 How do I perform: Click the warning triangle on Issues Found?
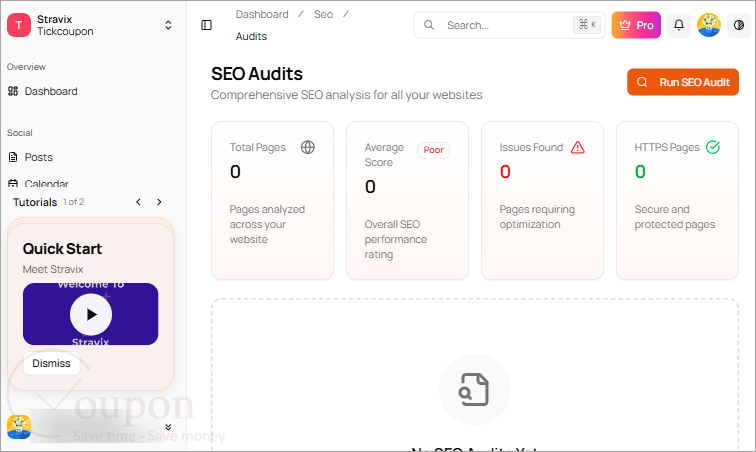[578, 147]
